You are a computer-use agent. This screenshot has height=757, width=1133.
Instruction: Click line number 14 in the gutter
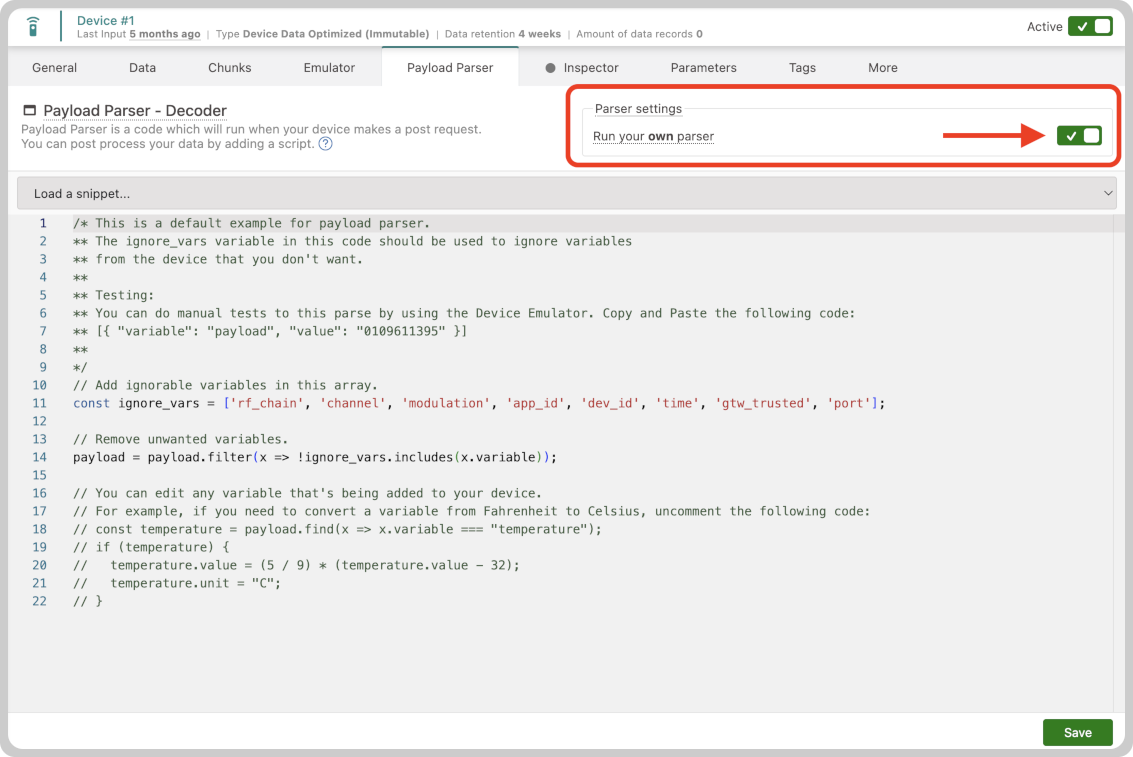pos(39,457)
